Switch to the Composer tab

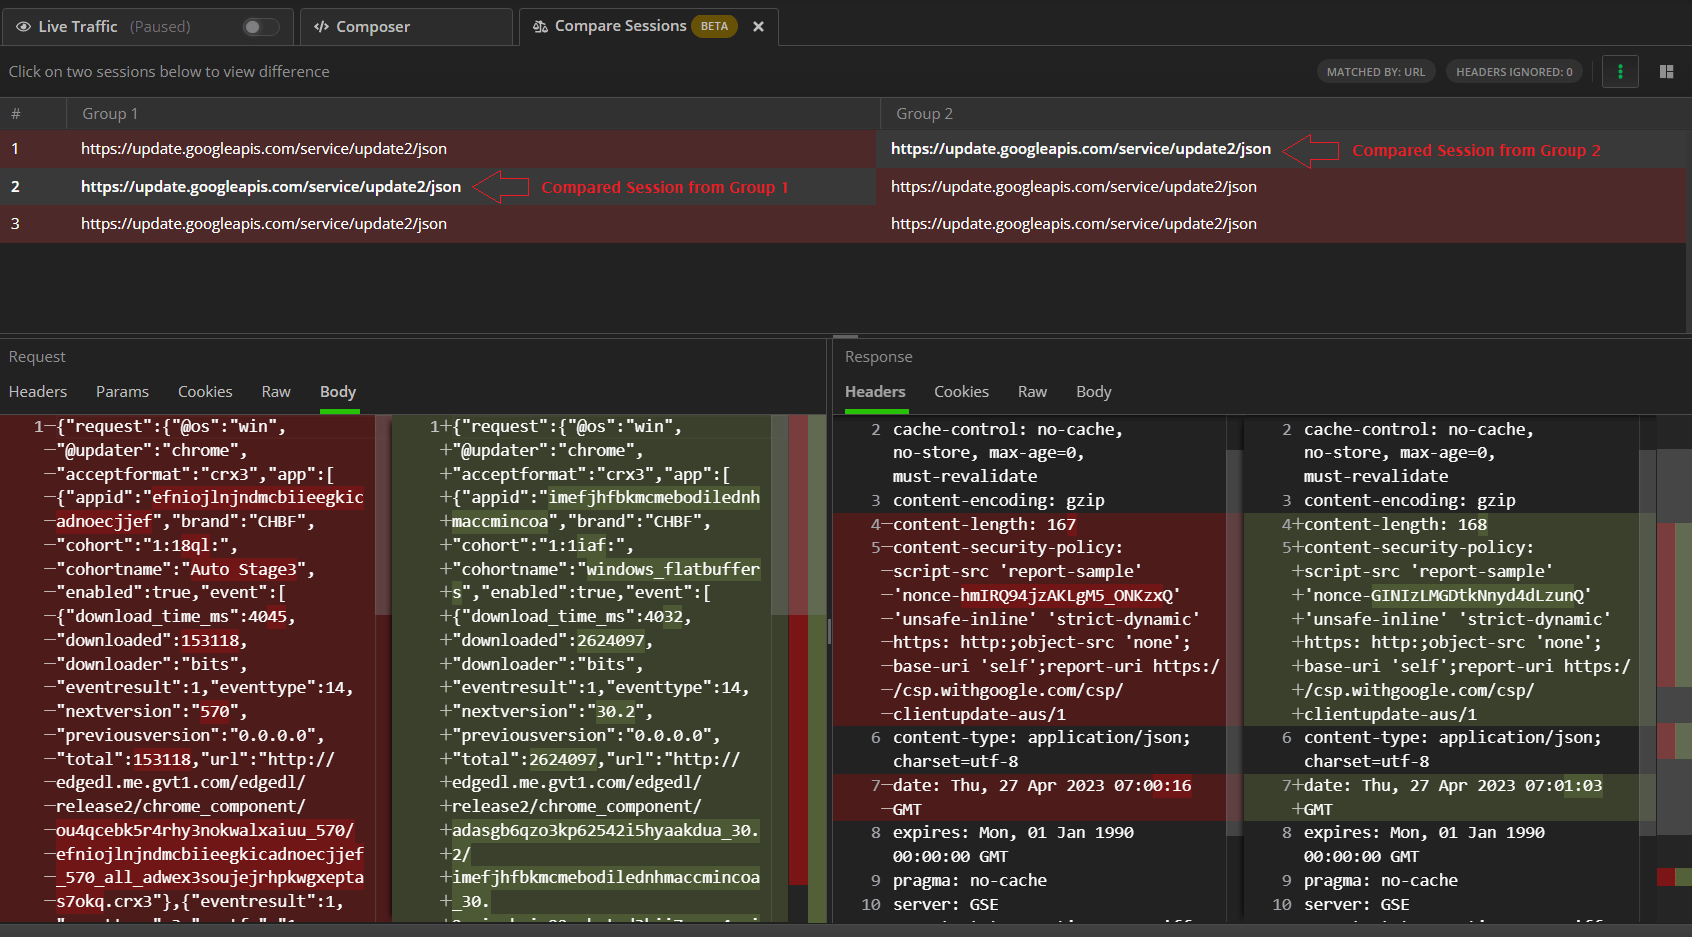(x=406, y=27)
